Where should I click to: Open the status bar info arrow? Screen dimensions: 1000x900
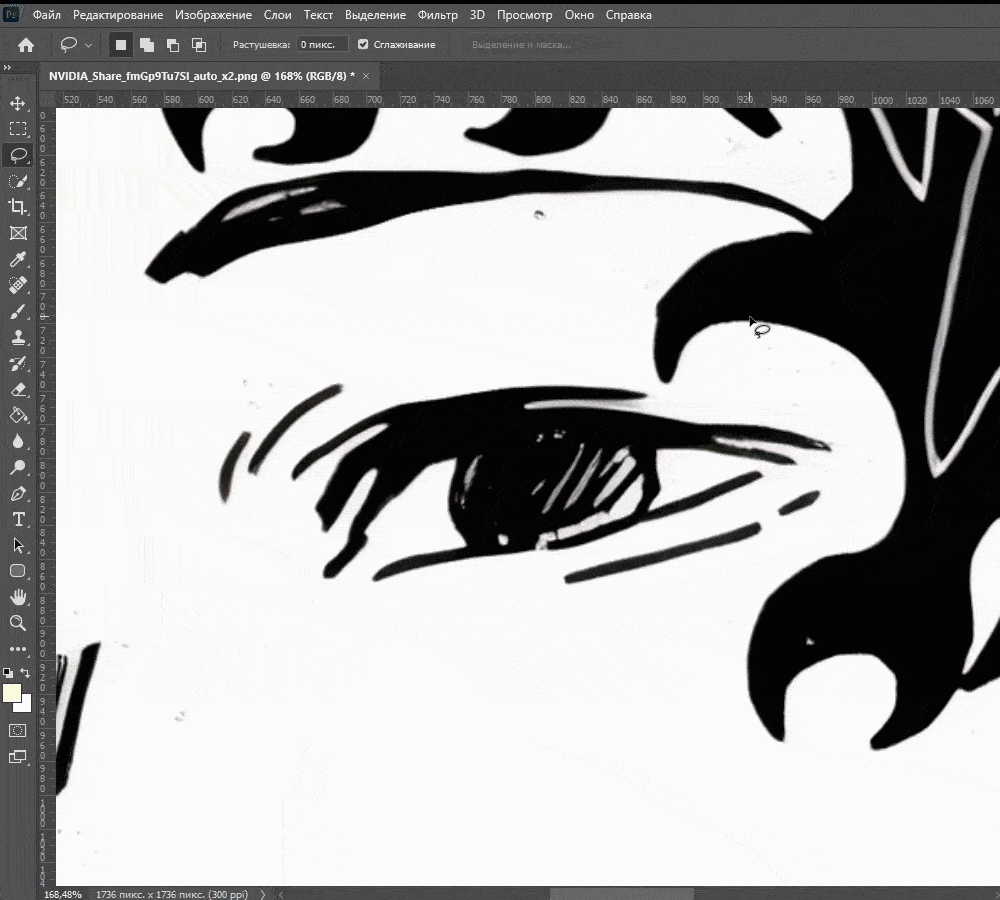263,894
